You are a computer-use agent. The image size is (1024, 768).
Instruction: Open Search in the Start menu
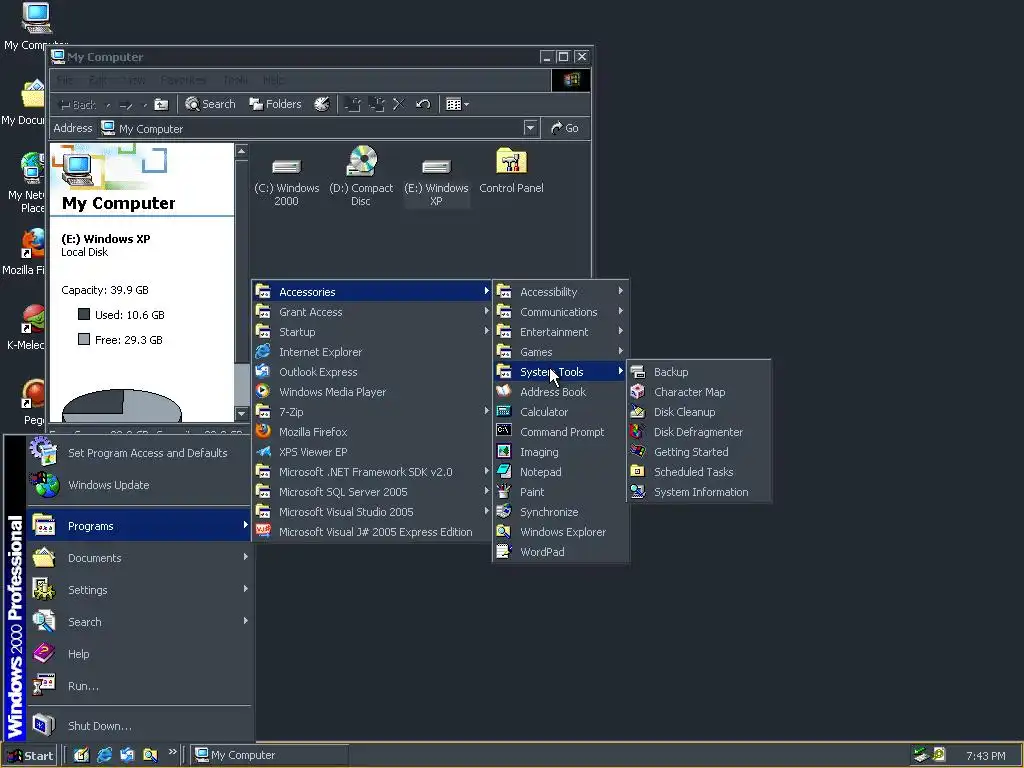(139, 622)
